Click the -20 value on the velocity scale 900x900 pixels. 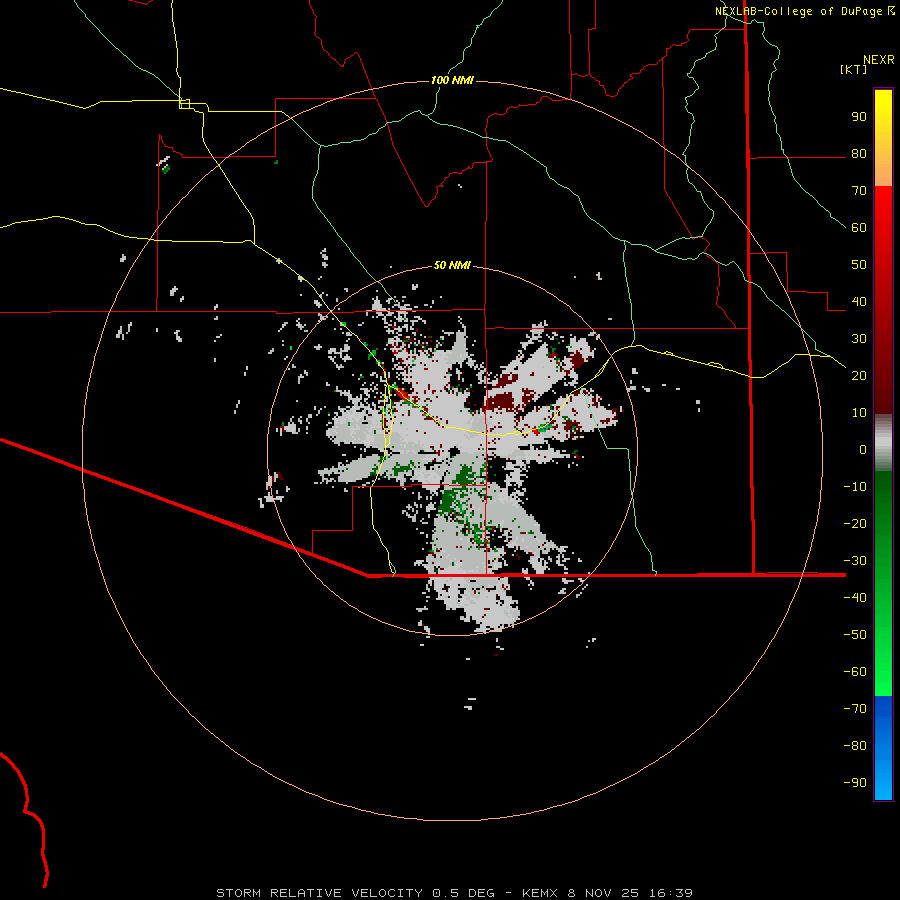(x=855, y=523)
